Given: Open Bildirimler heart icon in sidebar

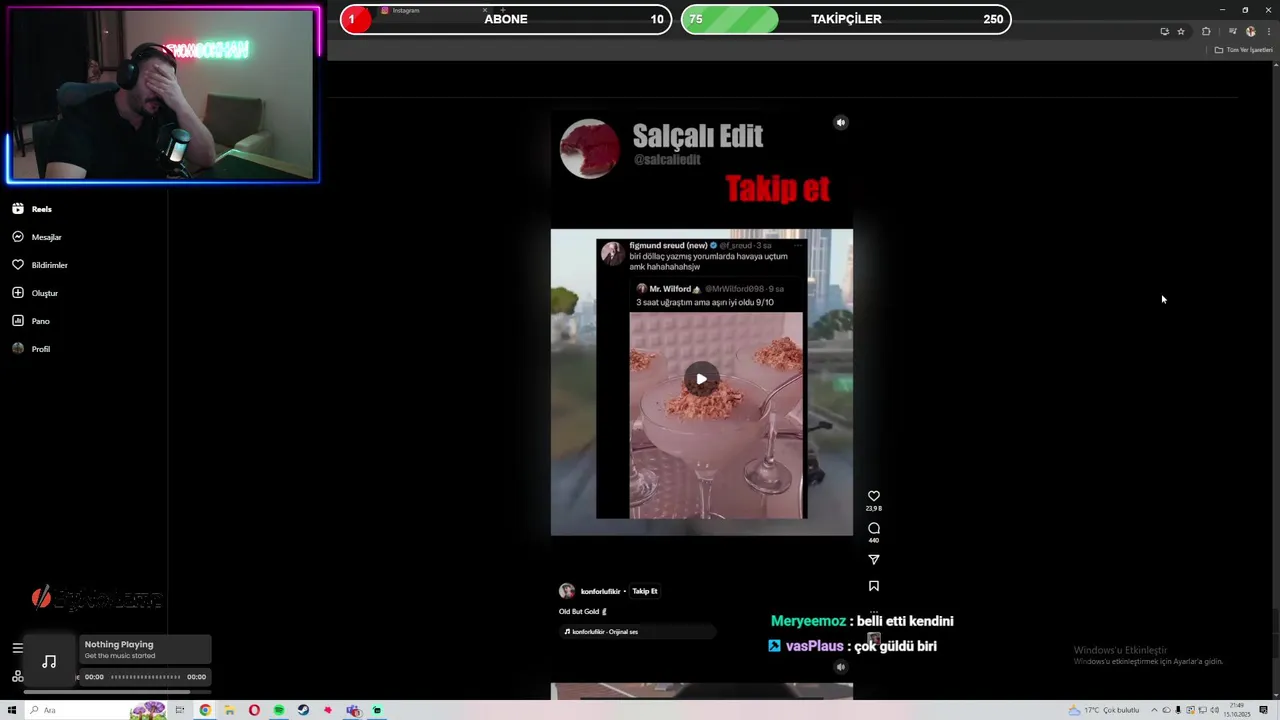Looking at the screenshot, I should pos(18,265).
